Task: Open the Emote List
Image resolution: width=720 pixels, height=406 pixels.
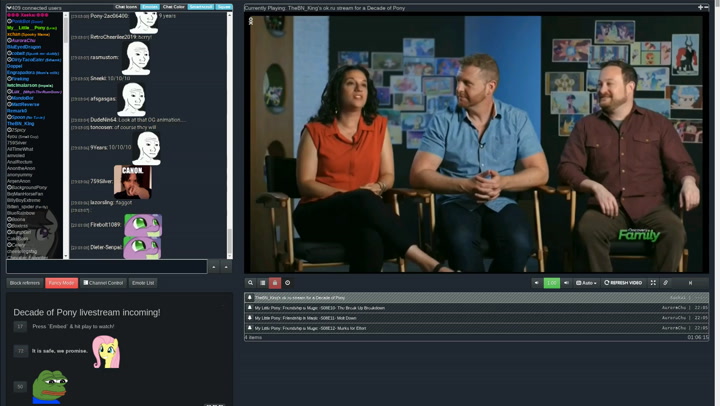Action: [143, 283]
